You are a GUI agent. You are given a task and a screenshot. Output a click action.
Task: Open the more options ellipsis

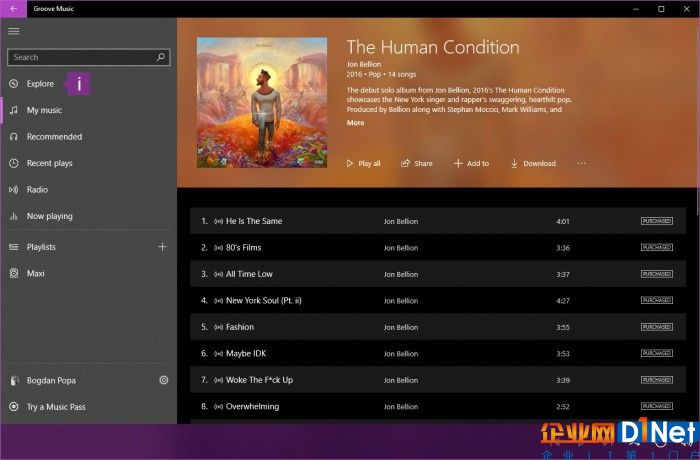[x=581, y=163]
